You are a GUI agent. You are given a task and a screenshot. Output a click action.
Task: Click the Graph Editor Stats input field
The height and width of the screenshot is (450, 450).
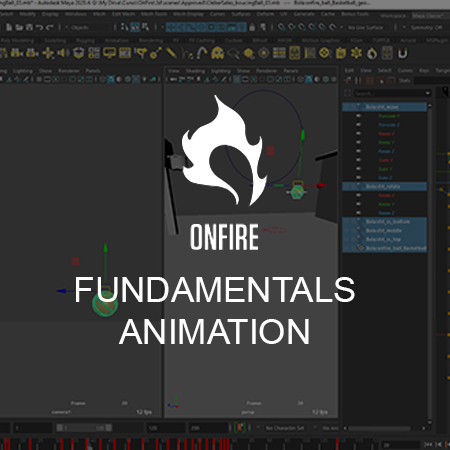click(431, 80)
